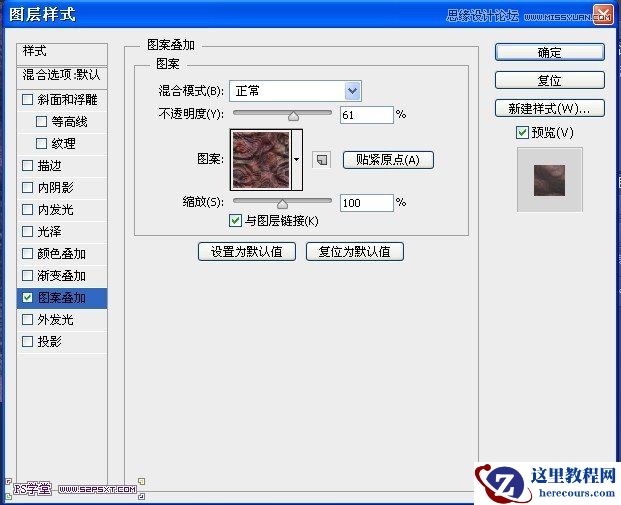The height and width of the screenshot is (505, 621).
Task: Create new preset from current pattern icon
Action: [x=321, y=160]
